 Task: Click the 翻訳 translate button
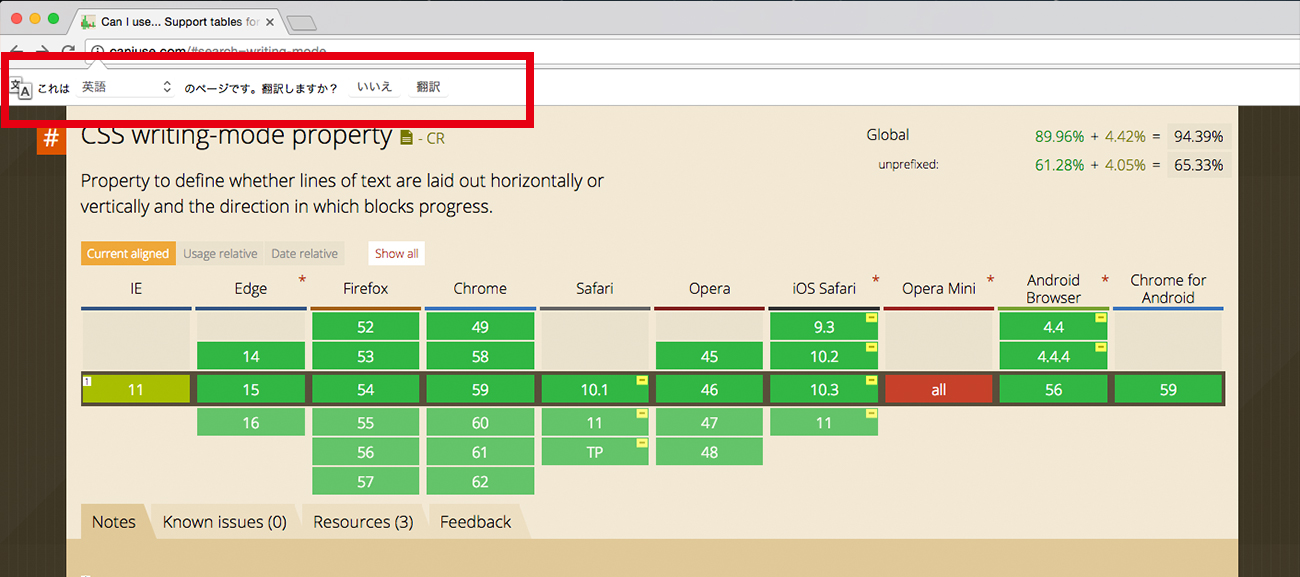428,87
